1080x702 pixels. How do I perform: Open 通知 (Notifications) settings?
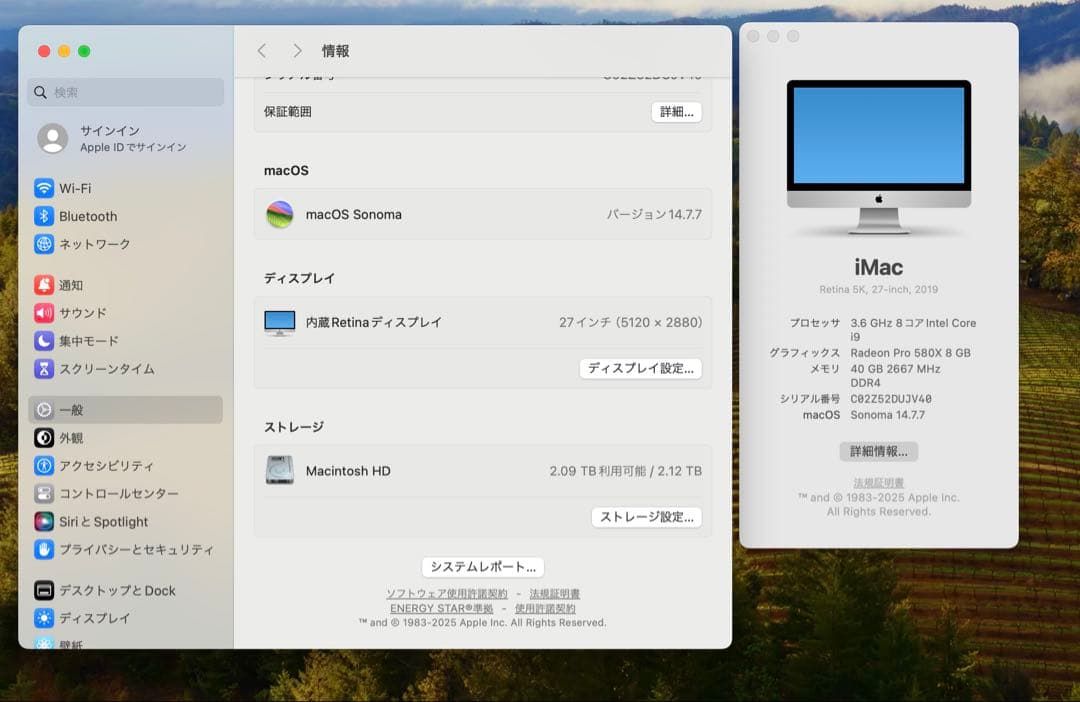point(71,285)
